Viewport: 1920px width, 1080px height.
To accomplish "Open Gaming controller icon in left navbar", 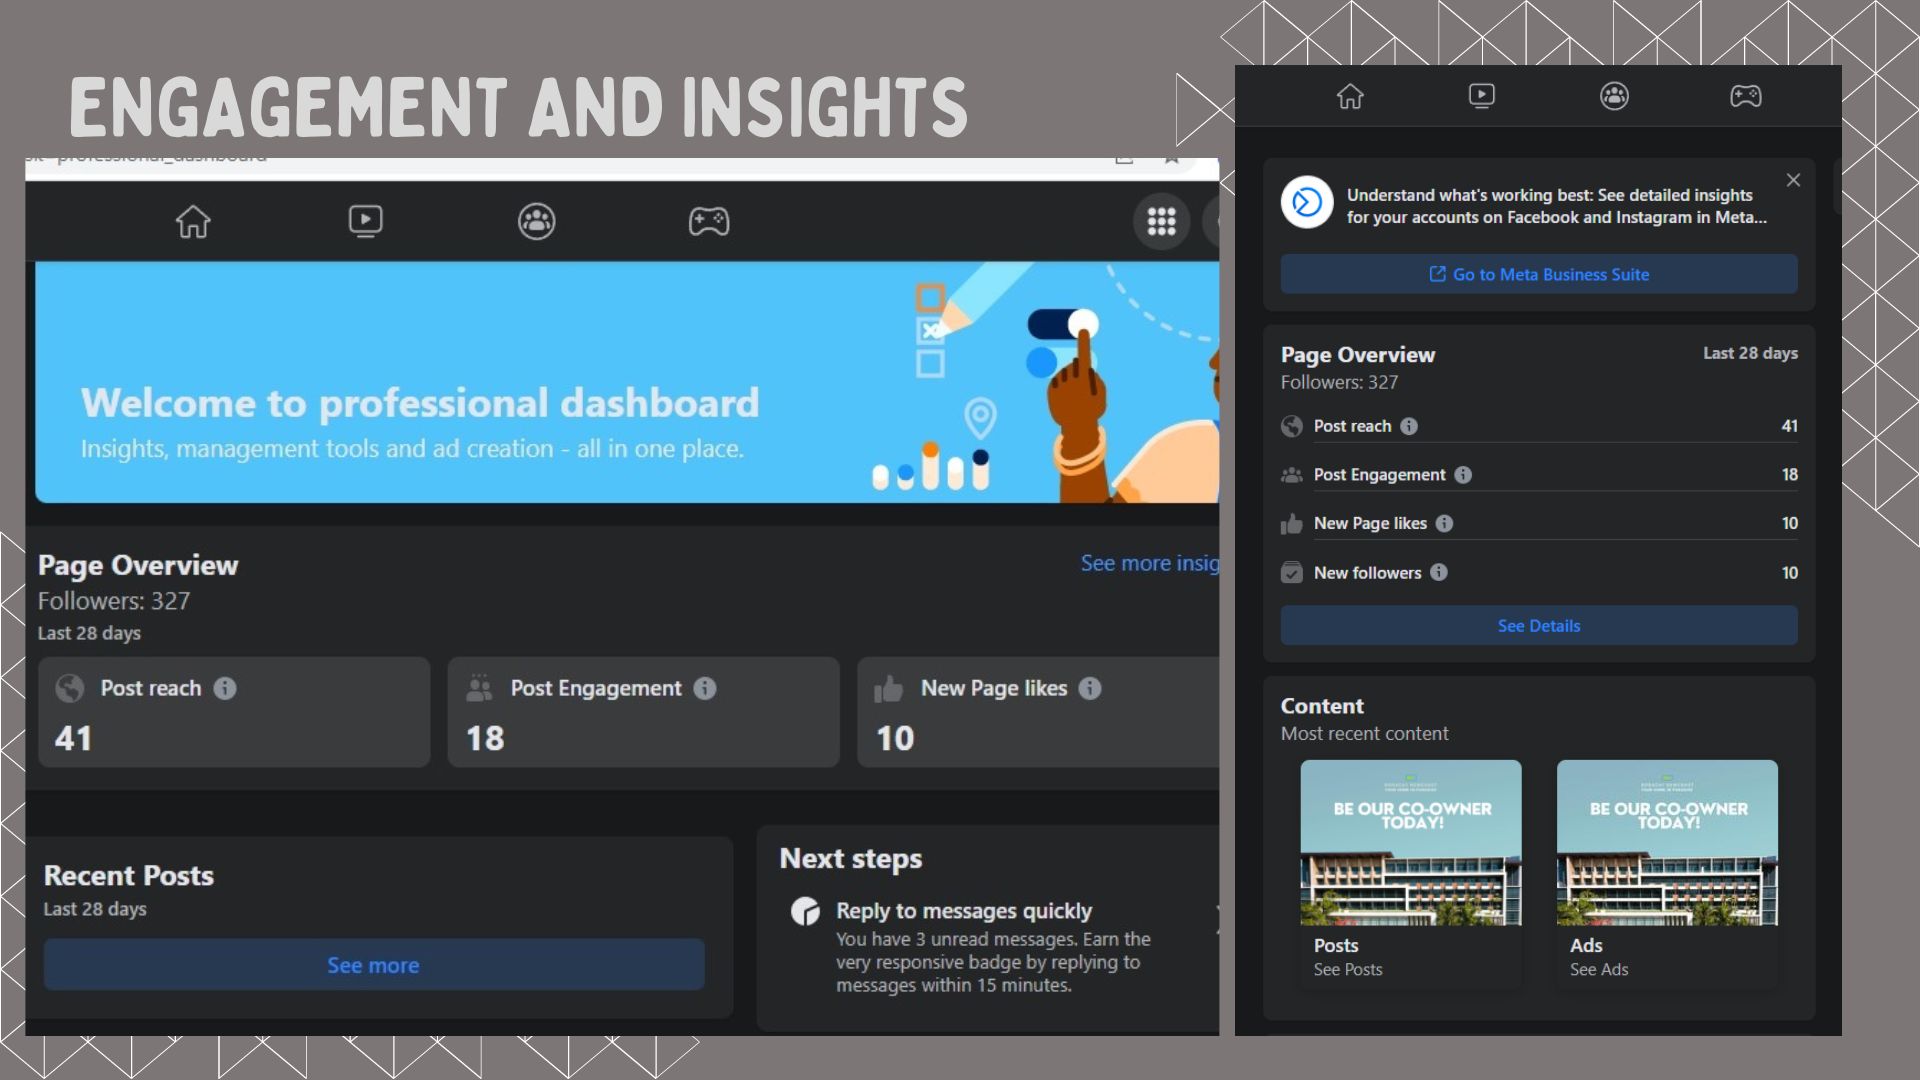I will [x=709, y=221].
